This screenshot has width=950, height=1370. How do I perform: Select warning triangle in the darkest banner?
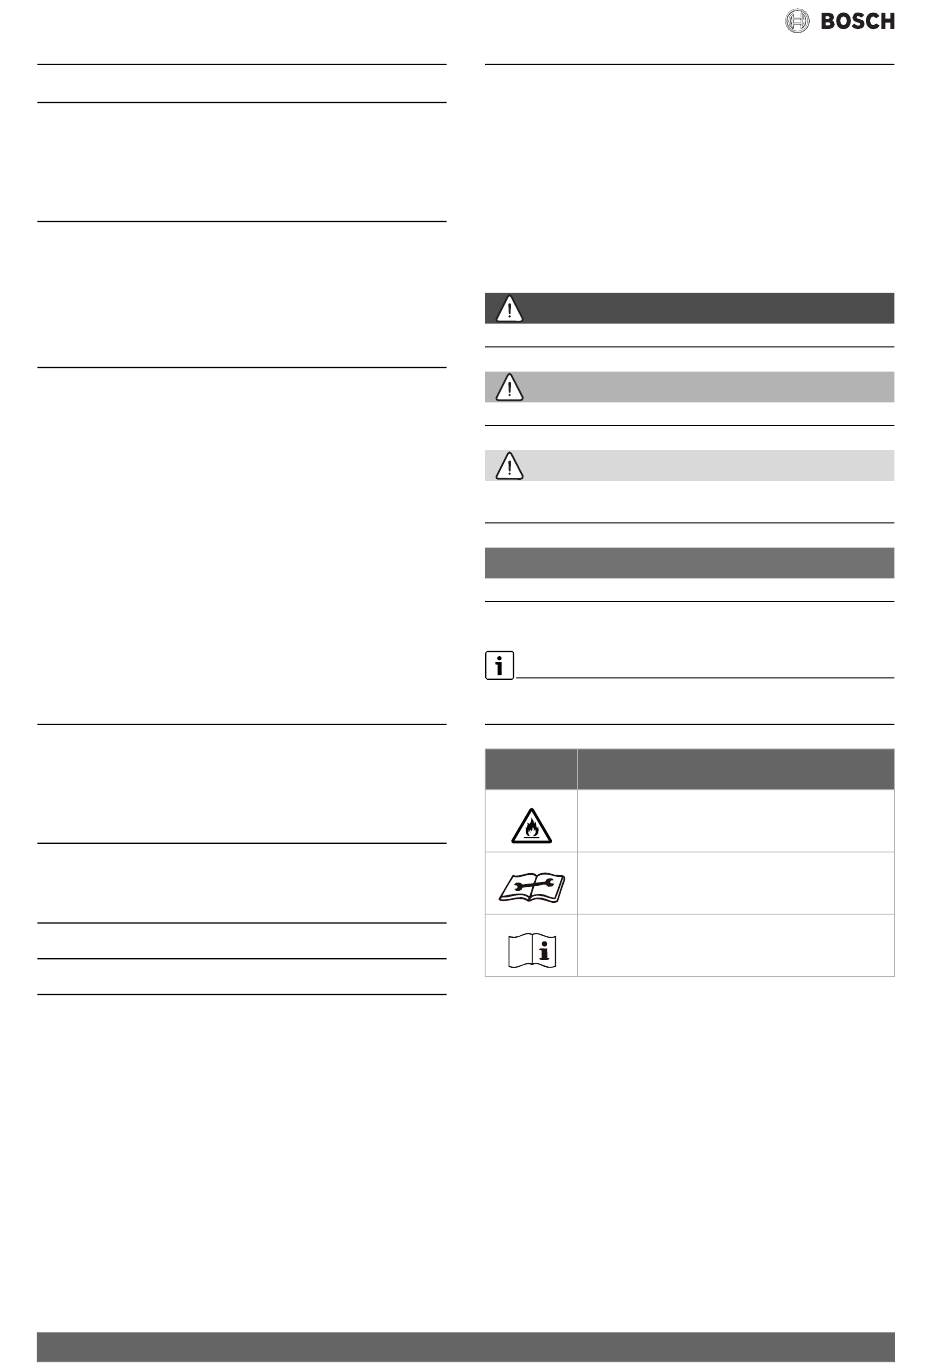[510, 309]
